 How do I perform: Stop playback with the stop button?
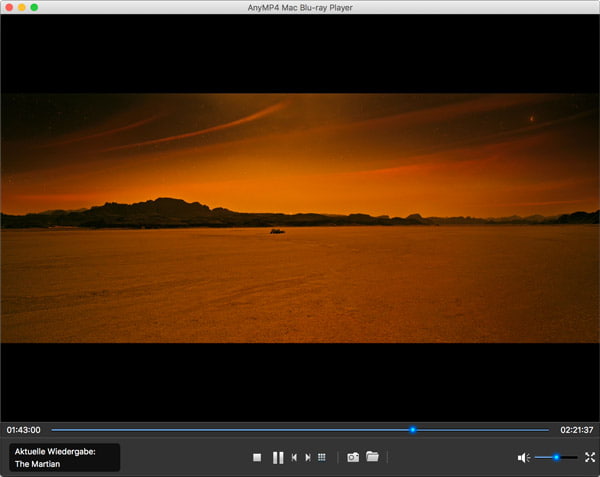pos(257,457)
